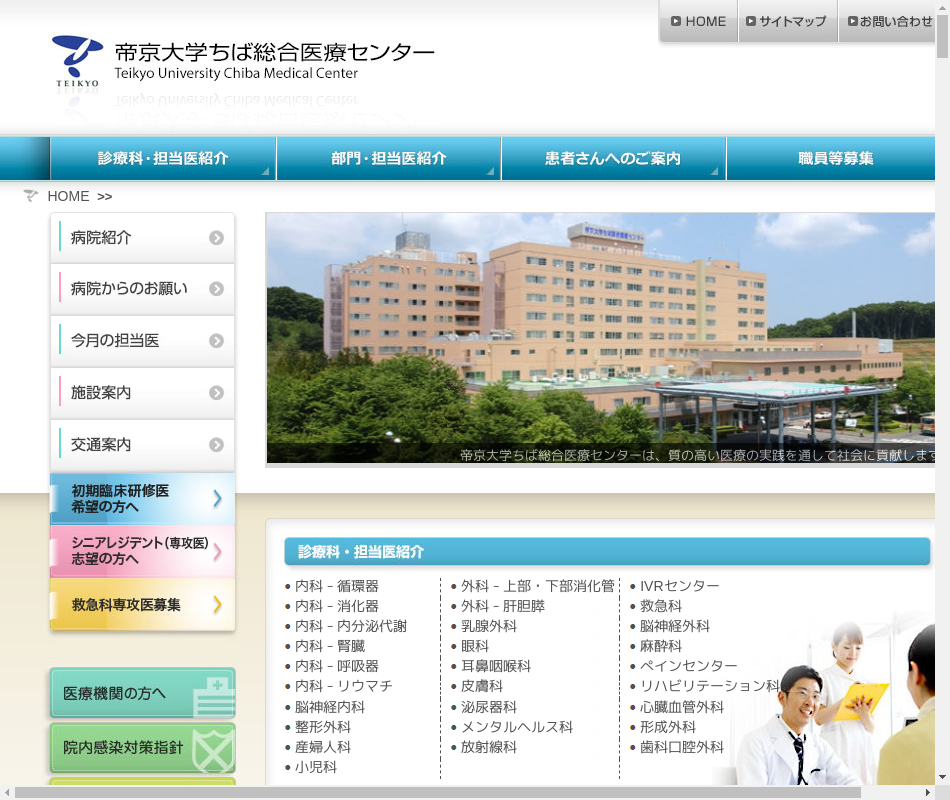
Task: Click the arrow icon beside 今月の担当医
Action: [x=216, y=341]
